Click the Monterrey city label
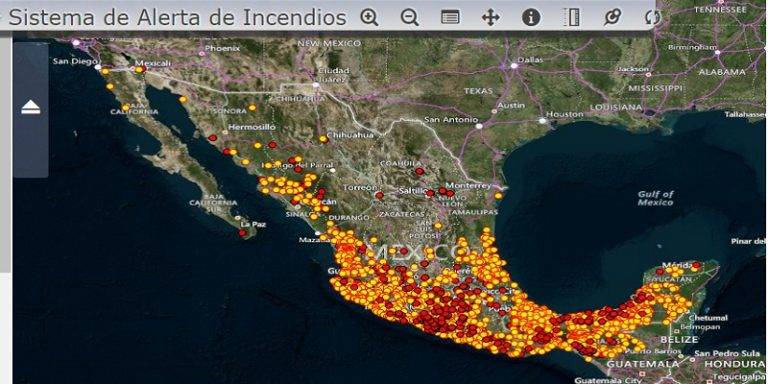 (x=469, y=186)
